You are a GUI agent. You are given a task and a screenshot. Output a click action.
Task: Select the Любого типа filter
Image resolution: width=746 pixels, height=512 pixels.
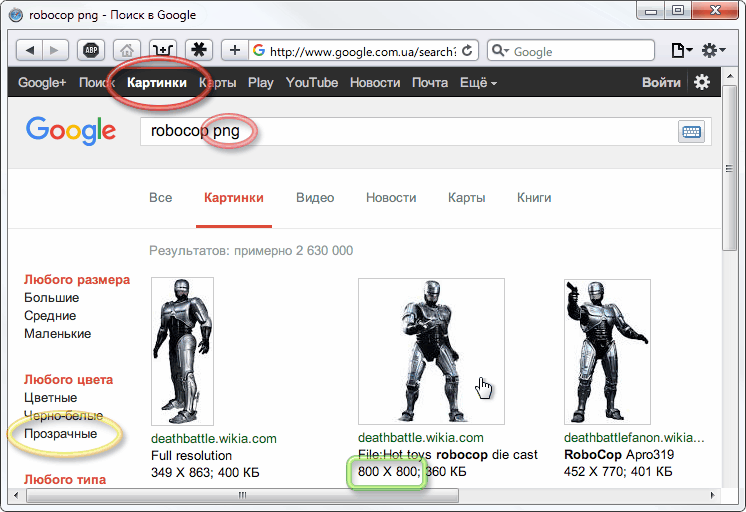(x=65, y=479)
